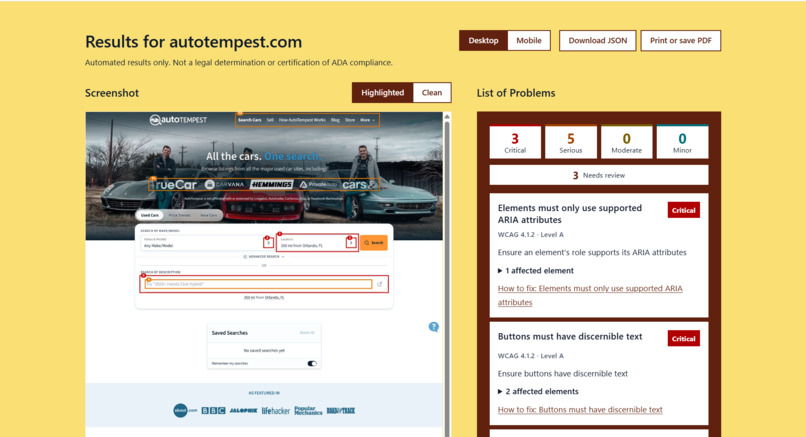The width and height of the screenshot is (806, 437).
Task: Click the Download JSON button
Action: point(597,41)
